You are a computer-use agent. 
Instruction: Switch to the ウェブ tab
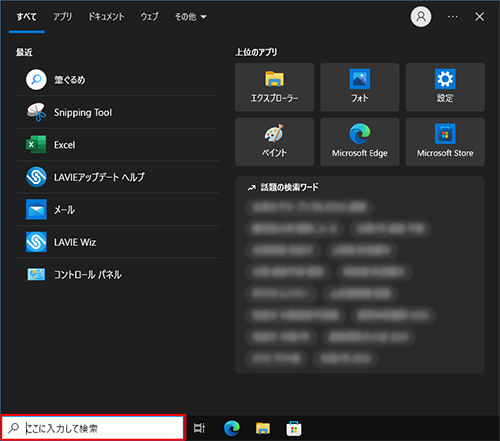click(149, 17)
